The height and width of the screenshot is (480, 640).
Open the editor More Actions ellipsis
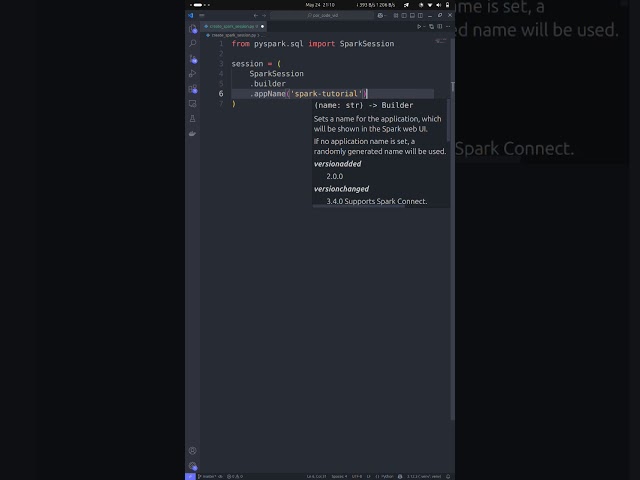tap(448, 27)
